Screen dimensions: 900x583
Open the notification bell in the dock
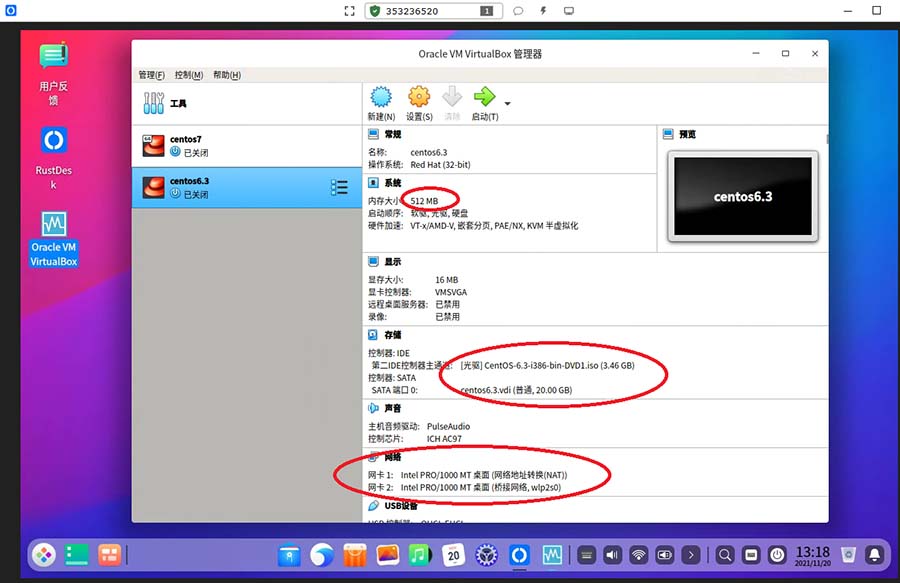(x=875, y=555)
